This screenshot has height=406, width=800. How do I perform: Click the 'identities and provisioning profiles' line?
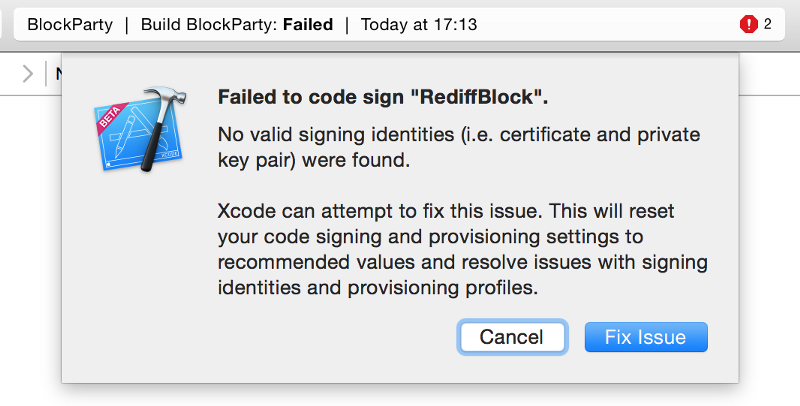pyautogui.click(x=378, y=288)
